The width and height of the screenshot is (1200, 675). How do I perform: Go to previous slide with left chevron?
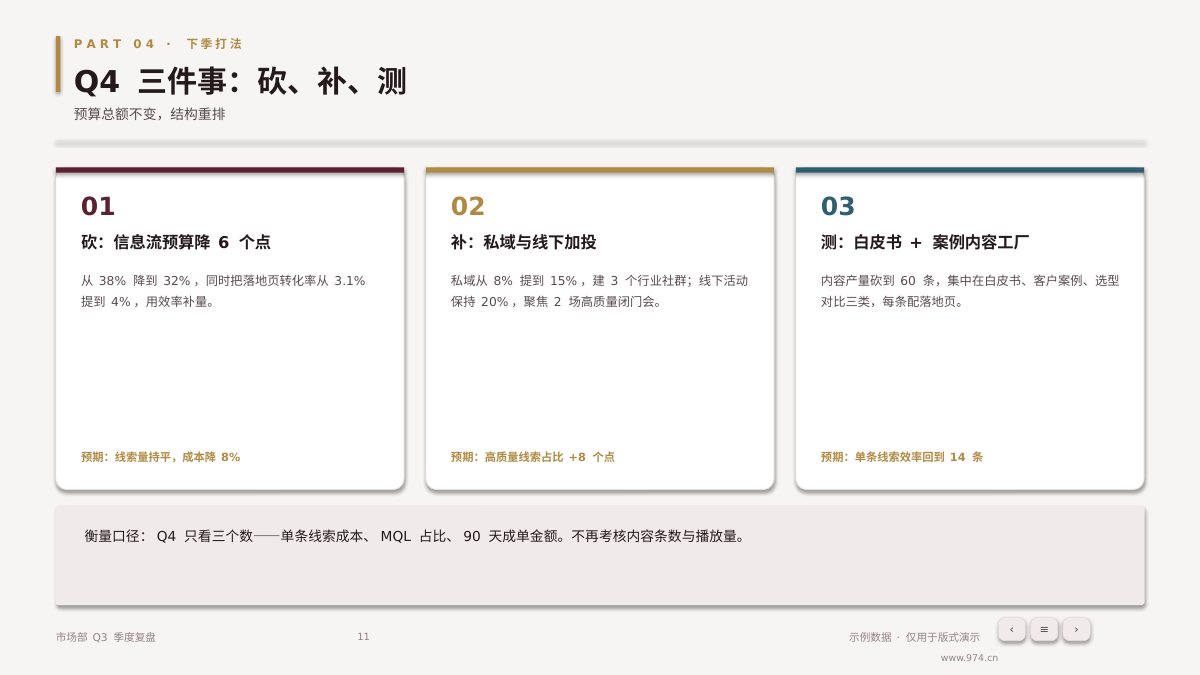pyautogui.click(x=1011, y=629)
